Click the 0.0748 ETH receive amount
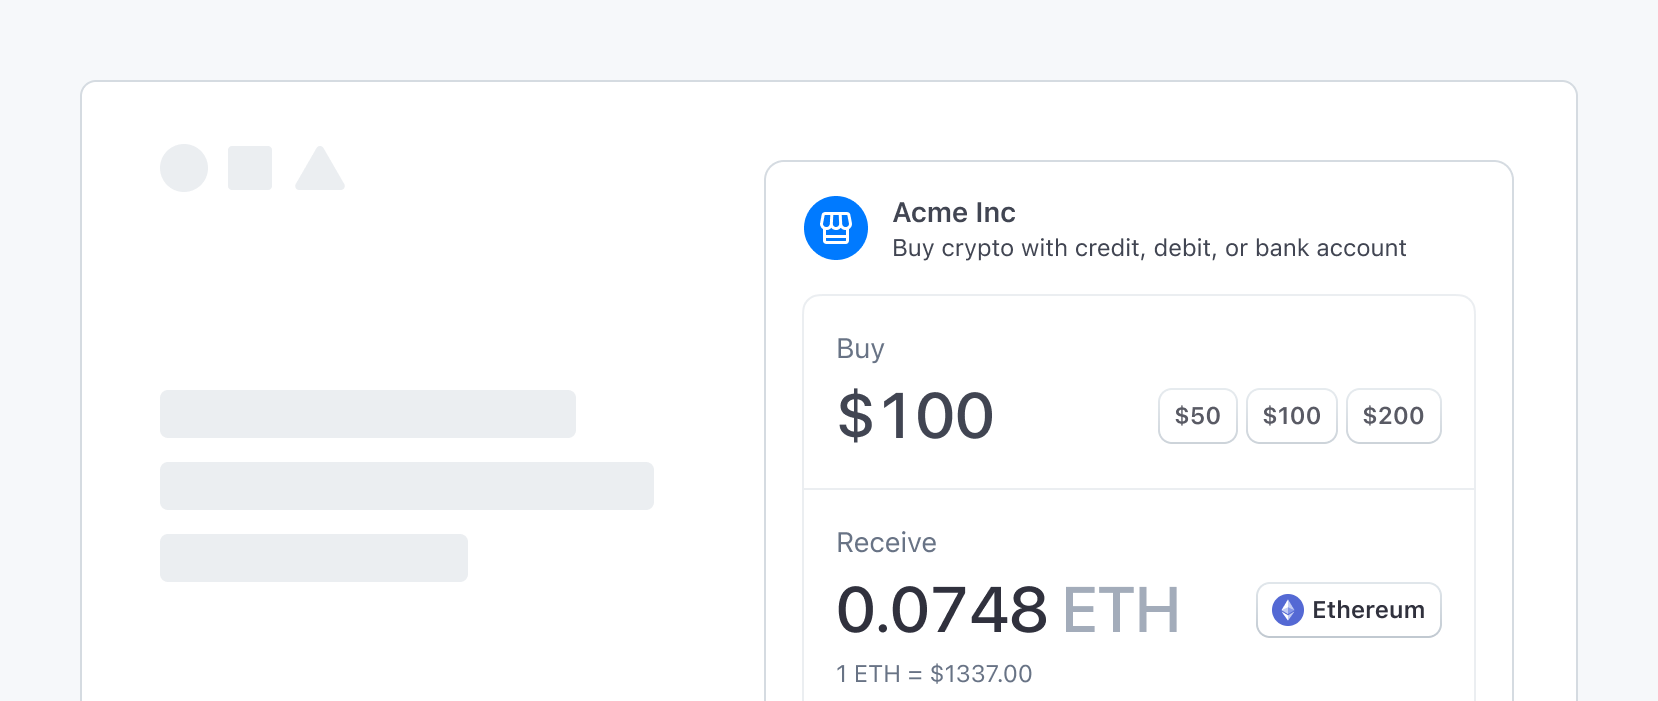This screenshot has width=1658, height=701. 1008,610
